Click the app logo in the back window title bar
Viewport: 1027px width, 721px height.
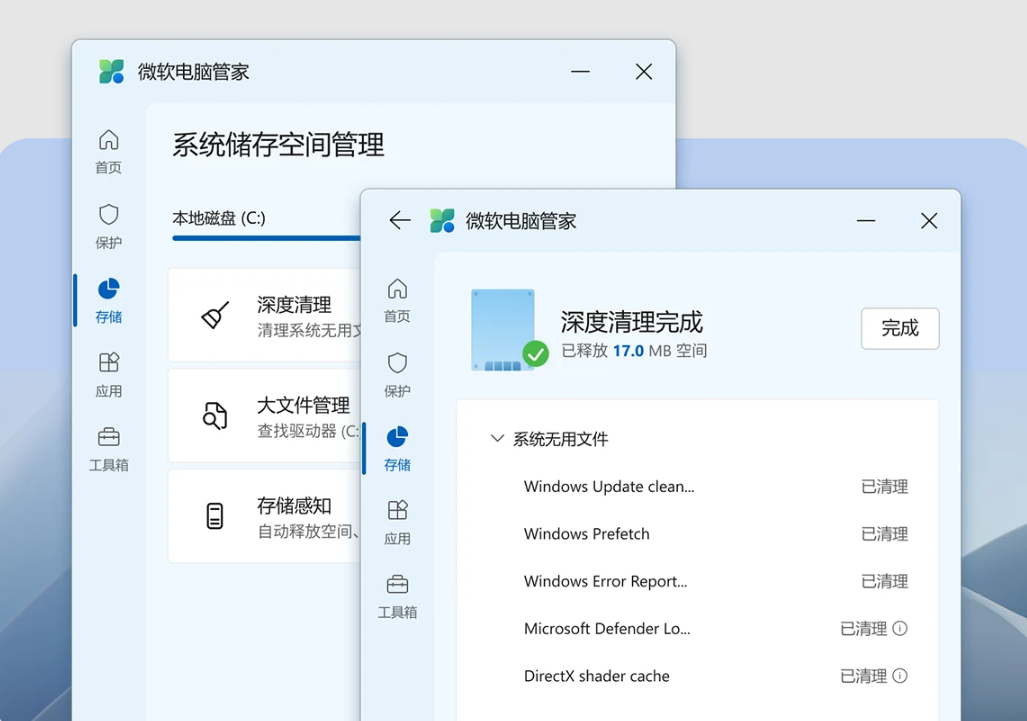pyautogui.click(x=111, y=71)
